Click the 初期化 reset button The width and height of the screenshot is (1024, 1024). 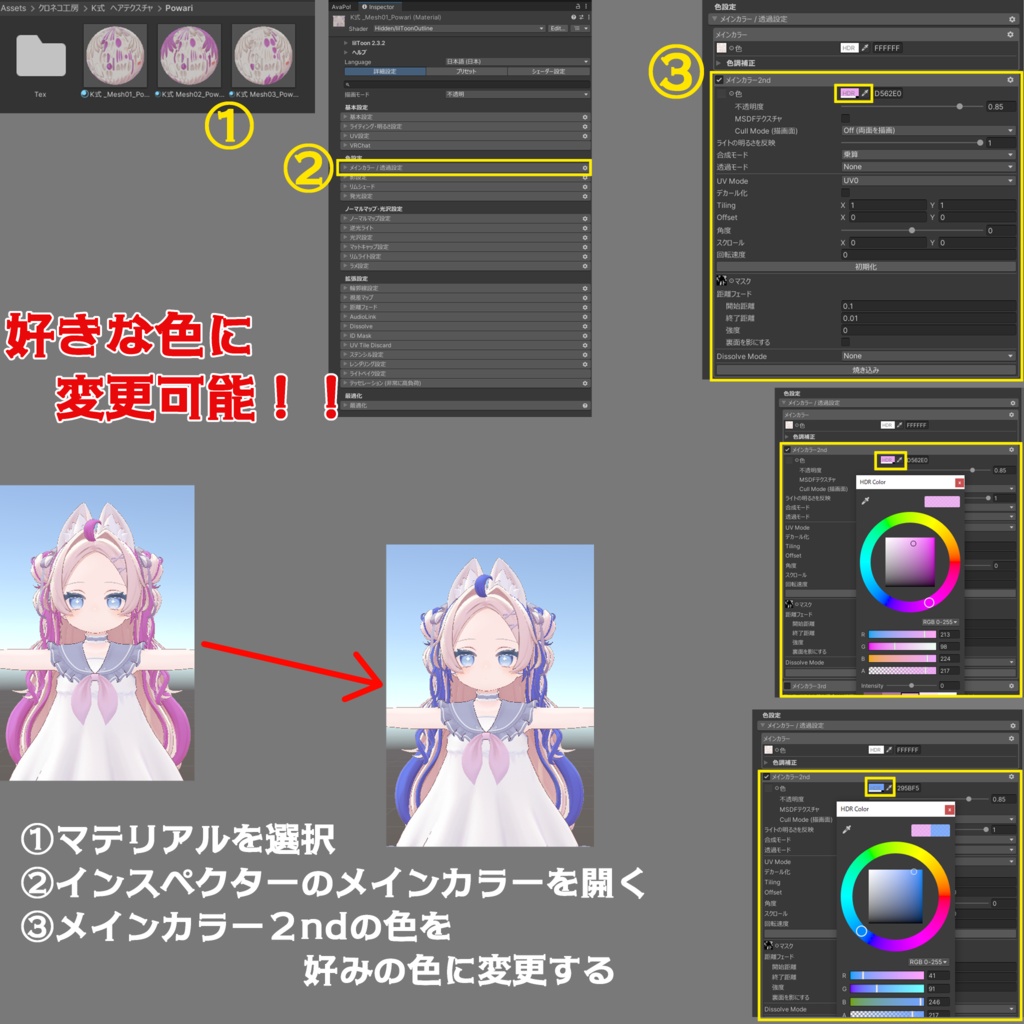866,267
